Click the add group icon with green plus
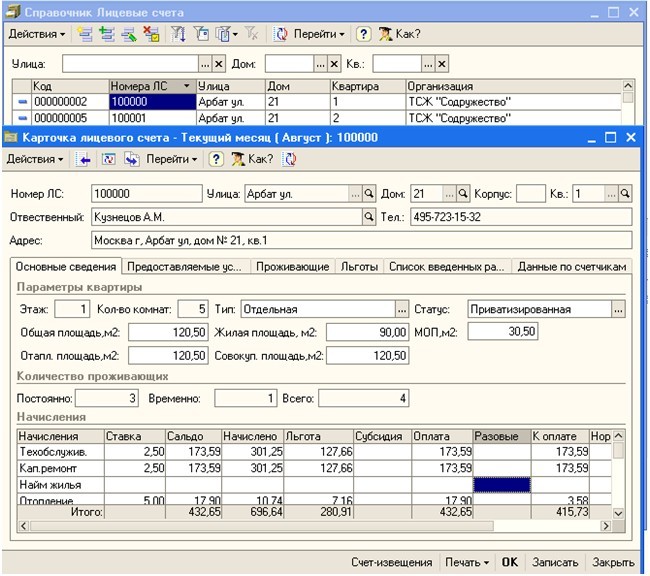This screenshot has height=576, width=650. (107, 34)
